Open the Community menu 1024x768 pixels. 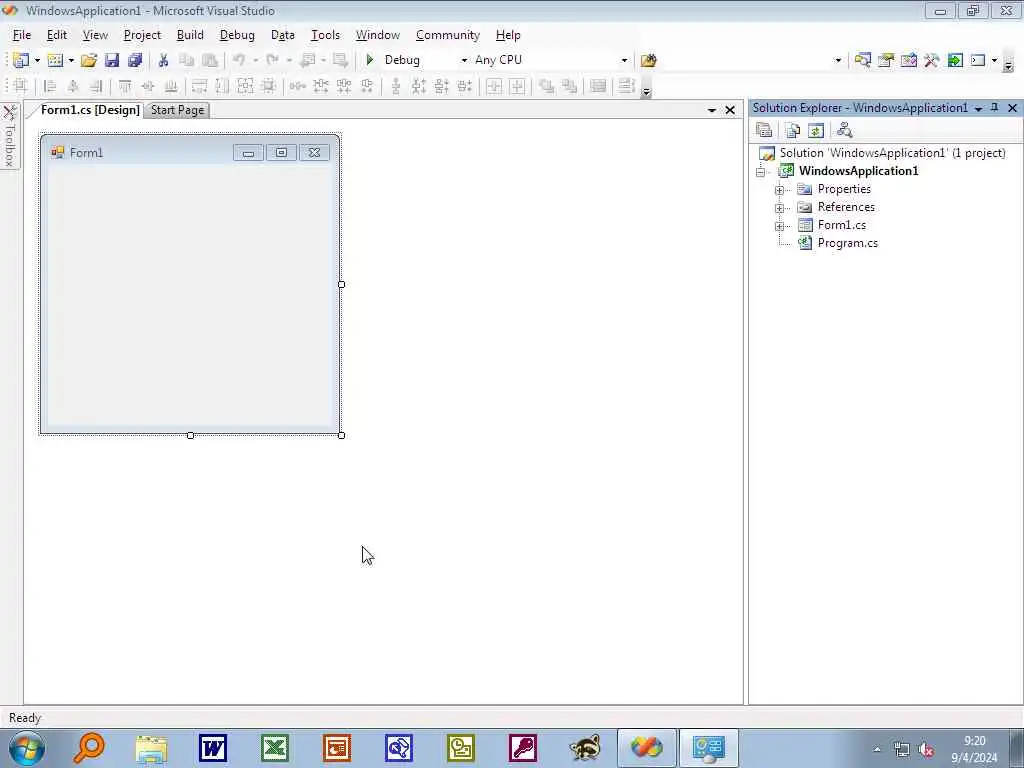click(x=448, y=35)
